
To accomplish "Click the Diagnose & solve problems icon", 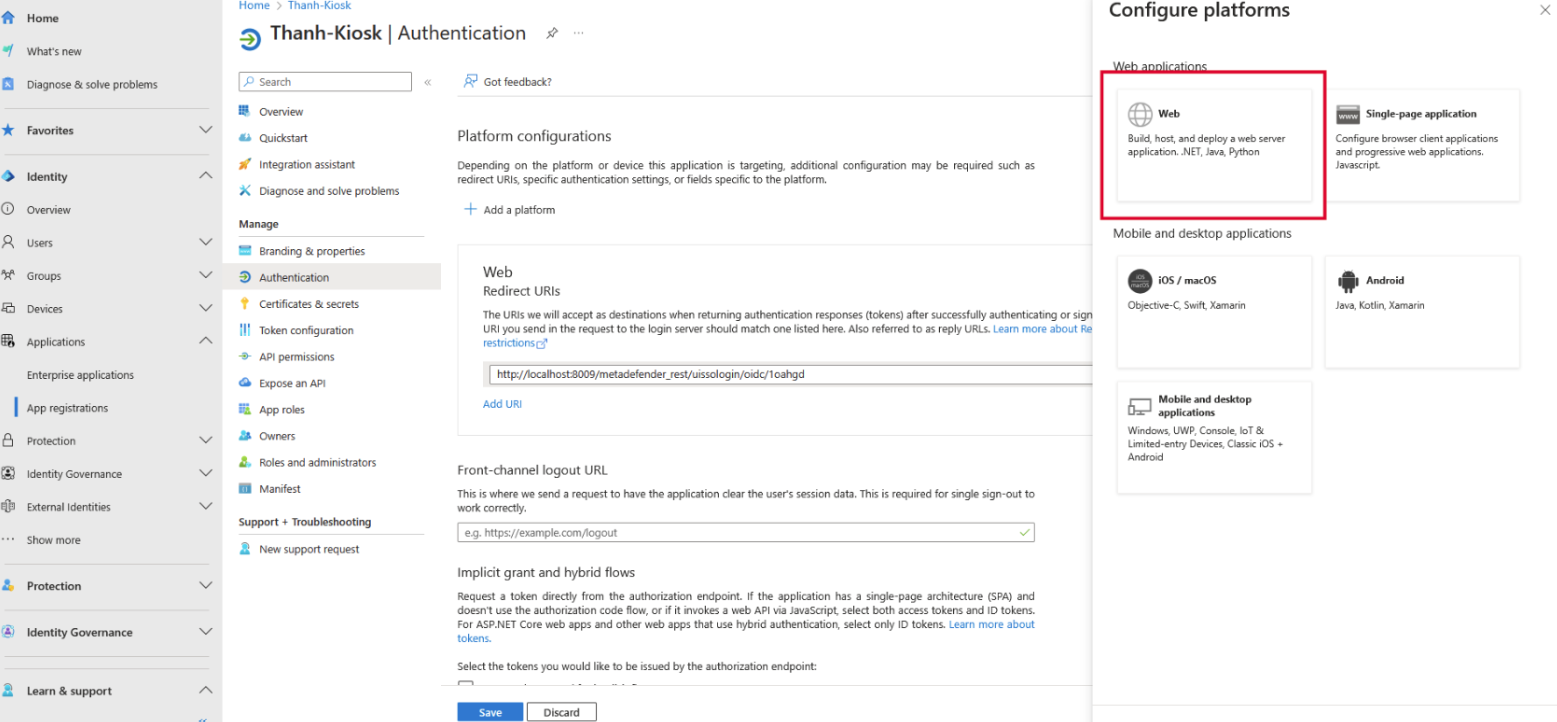I will click(8, 84).
